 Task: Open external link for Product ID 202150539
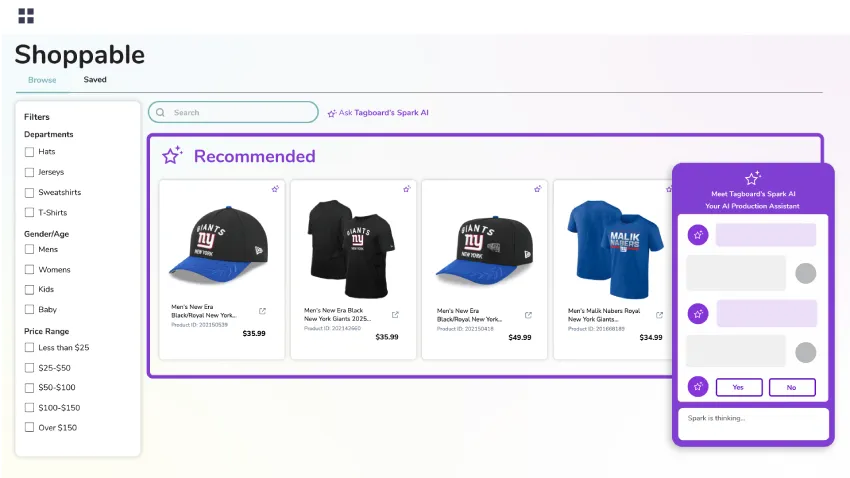pyautogui.click(x=262, y=311)
